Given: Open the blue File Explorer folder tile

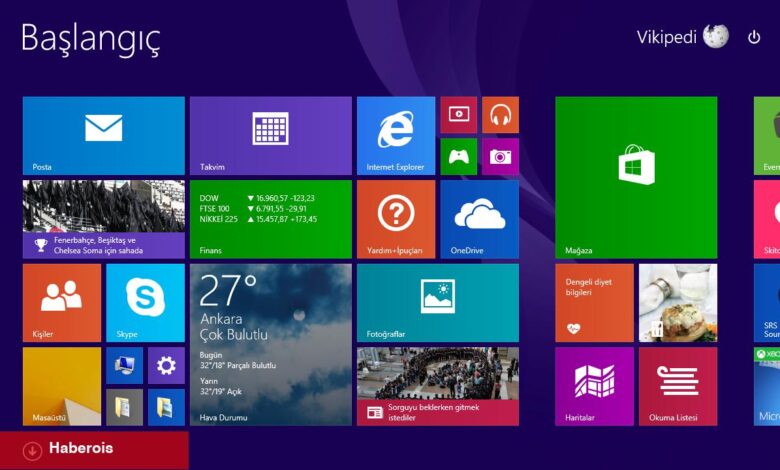Looking at the screenshot, I should pos(166,407).
